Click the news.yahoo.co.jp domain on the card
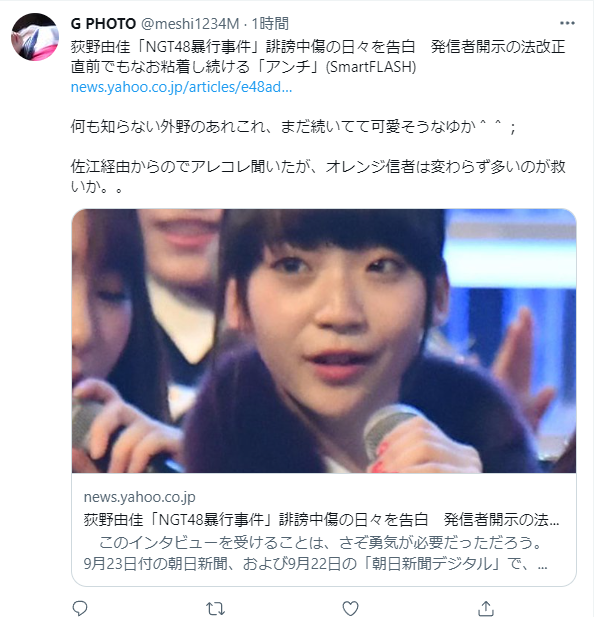The height and width of the screenshot is (617, 602). 139,497
